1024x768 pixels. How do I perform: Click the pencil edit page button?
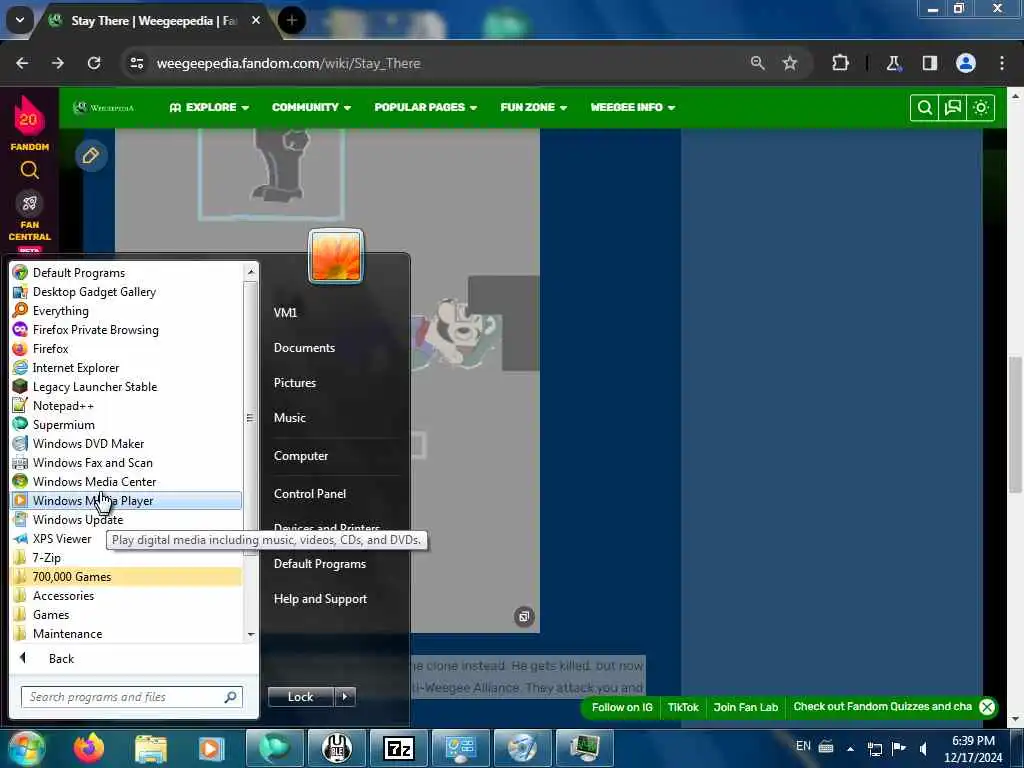click(91, 155)
